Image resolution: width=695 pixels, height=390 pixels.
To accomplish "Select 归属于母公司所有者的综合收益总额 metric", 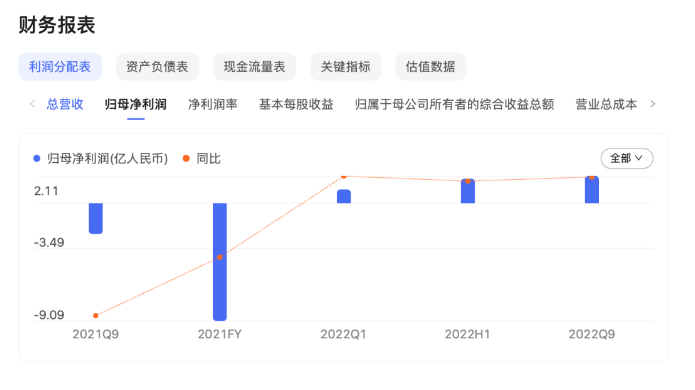I will [x=454, y=104].
